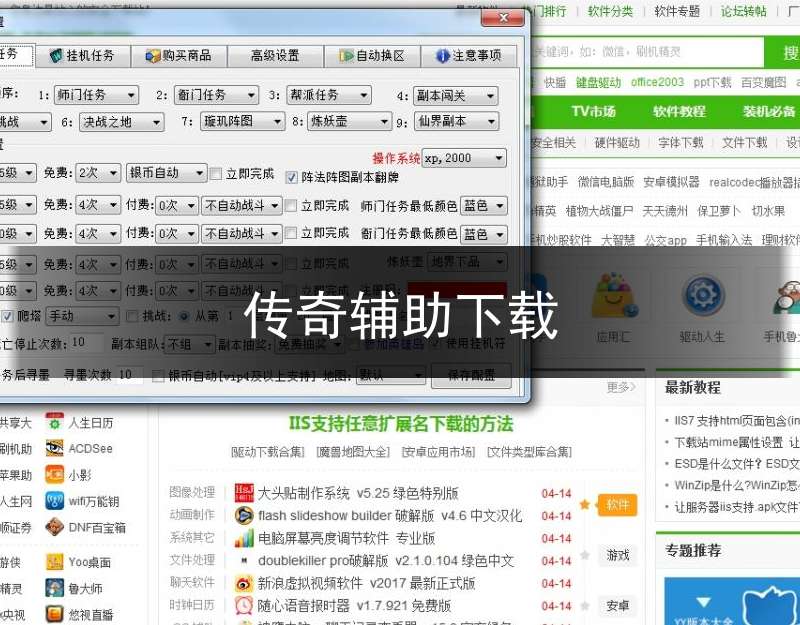
Task: Open the 高级设置 tab
Action: click(276, 56)
